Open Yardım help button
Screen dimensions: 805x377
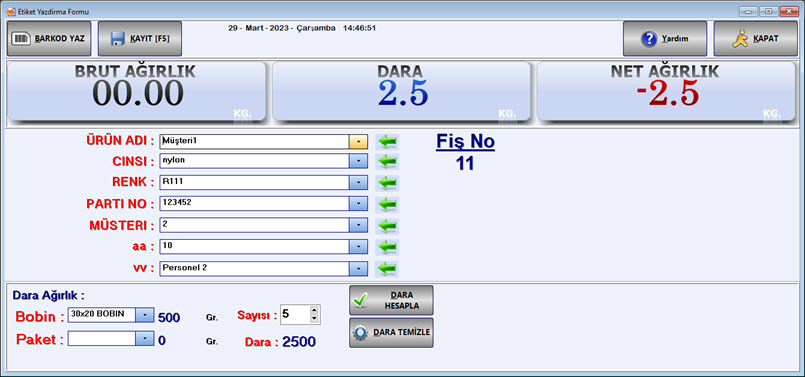[x=665, y=39]
